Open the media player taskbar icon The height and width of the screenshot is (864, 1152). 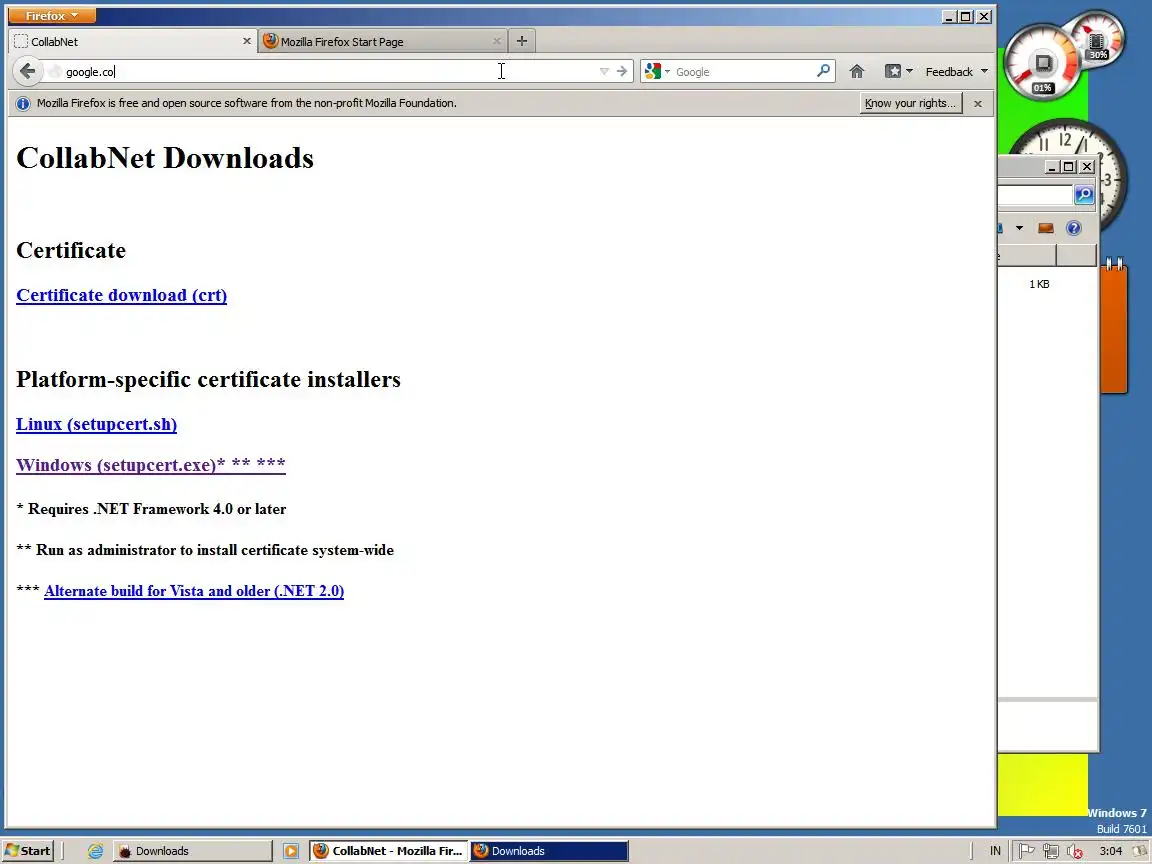(x=291, y=851)
